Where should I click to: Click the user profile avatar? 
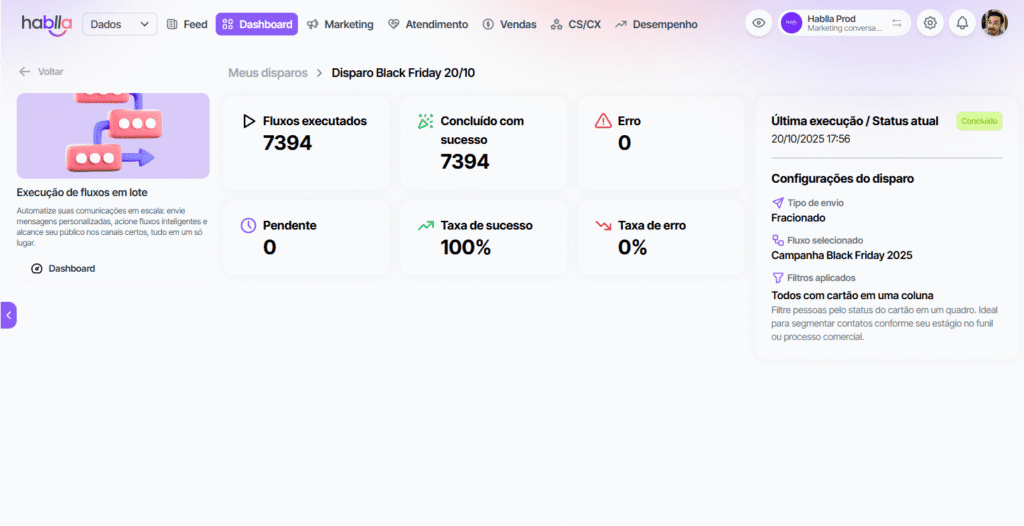click(x=994, y=23)
